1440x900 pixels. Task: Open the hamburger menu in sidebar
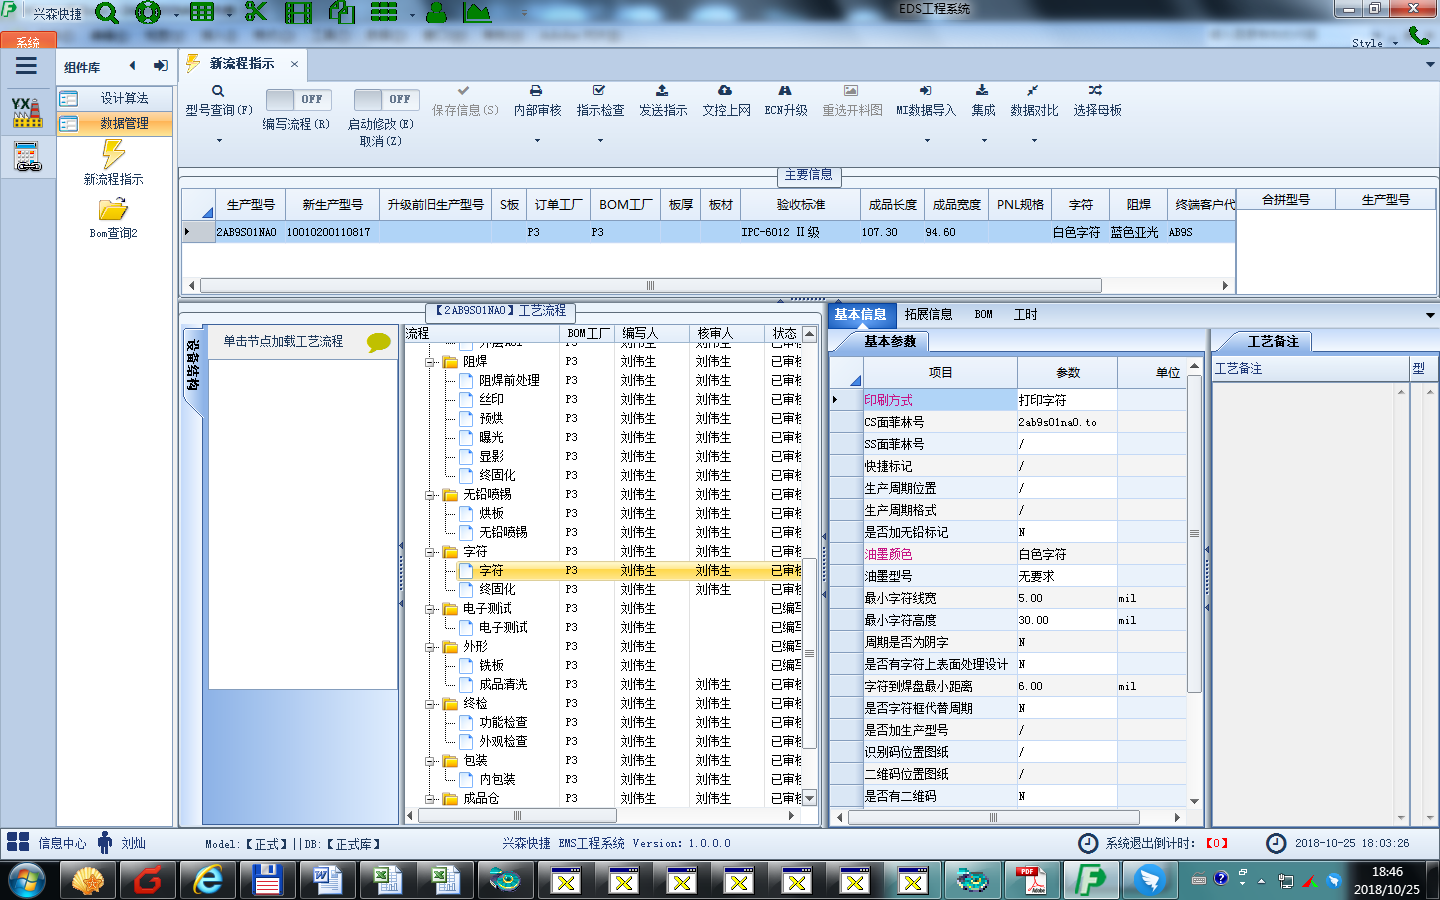tap(26, 66)
